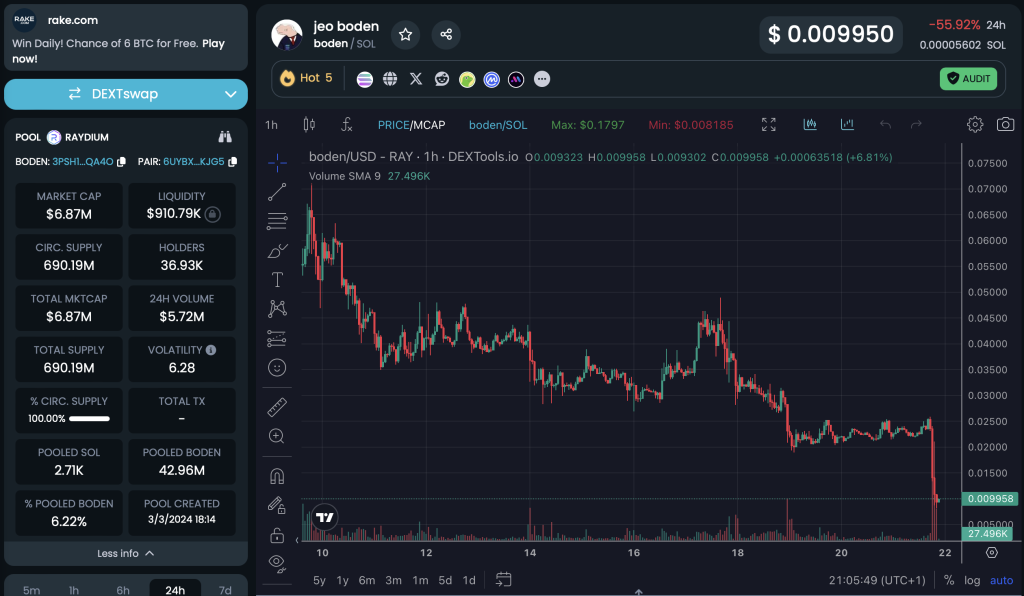
Task: Select the 6h stats tab
Action: pos(123,590)
